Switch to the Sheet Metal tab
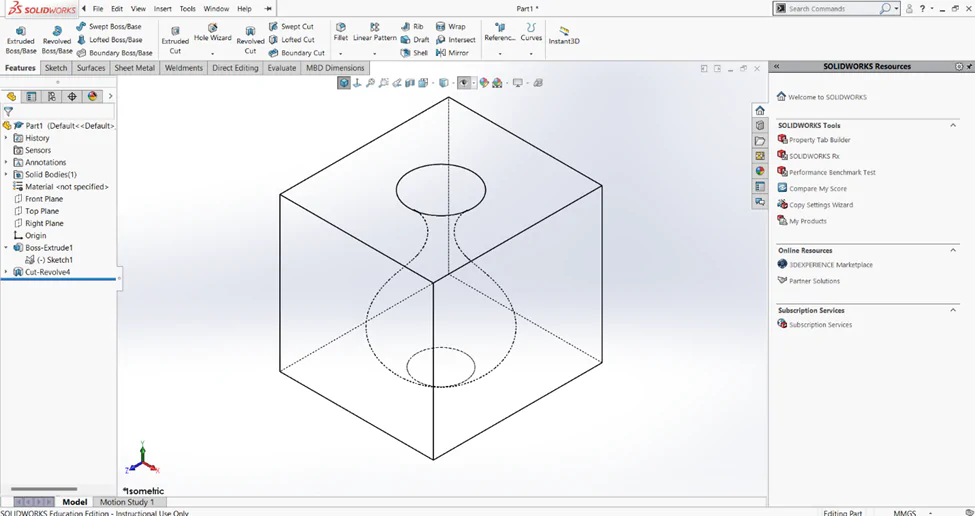975x516 pixels. [134, 68]
